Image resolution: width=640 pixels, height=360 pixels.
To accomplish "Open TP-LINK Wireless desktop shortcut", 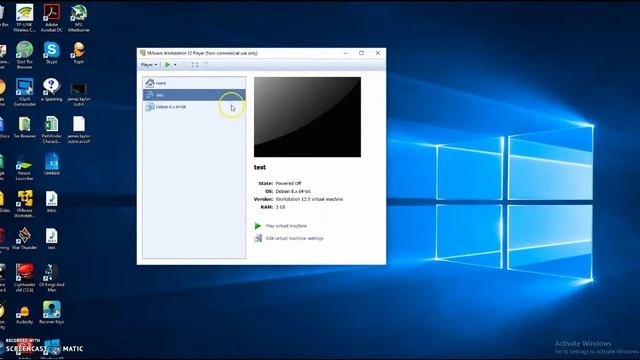I will [24, 18].
